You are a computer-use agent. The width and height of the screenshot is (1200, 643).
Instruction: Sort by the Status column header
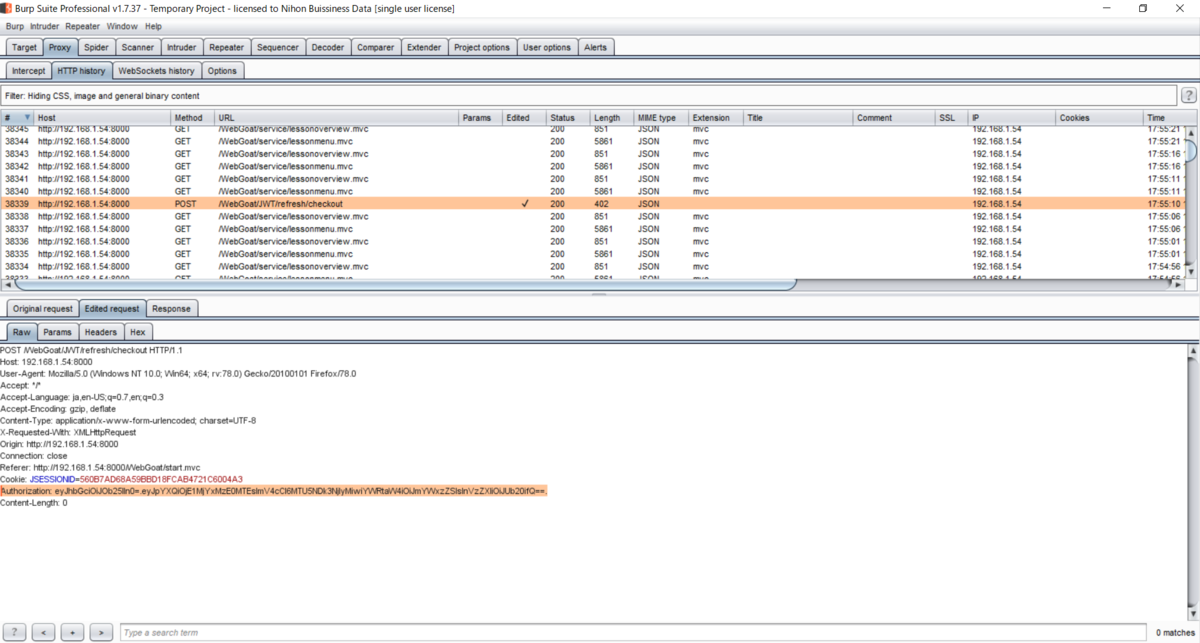click(x=568, y=118)
